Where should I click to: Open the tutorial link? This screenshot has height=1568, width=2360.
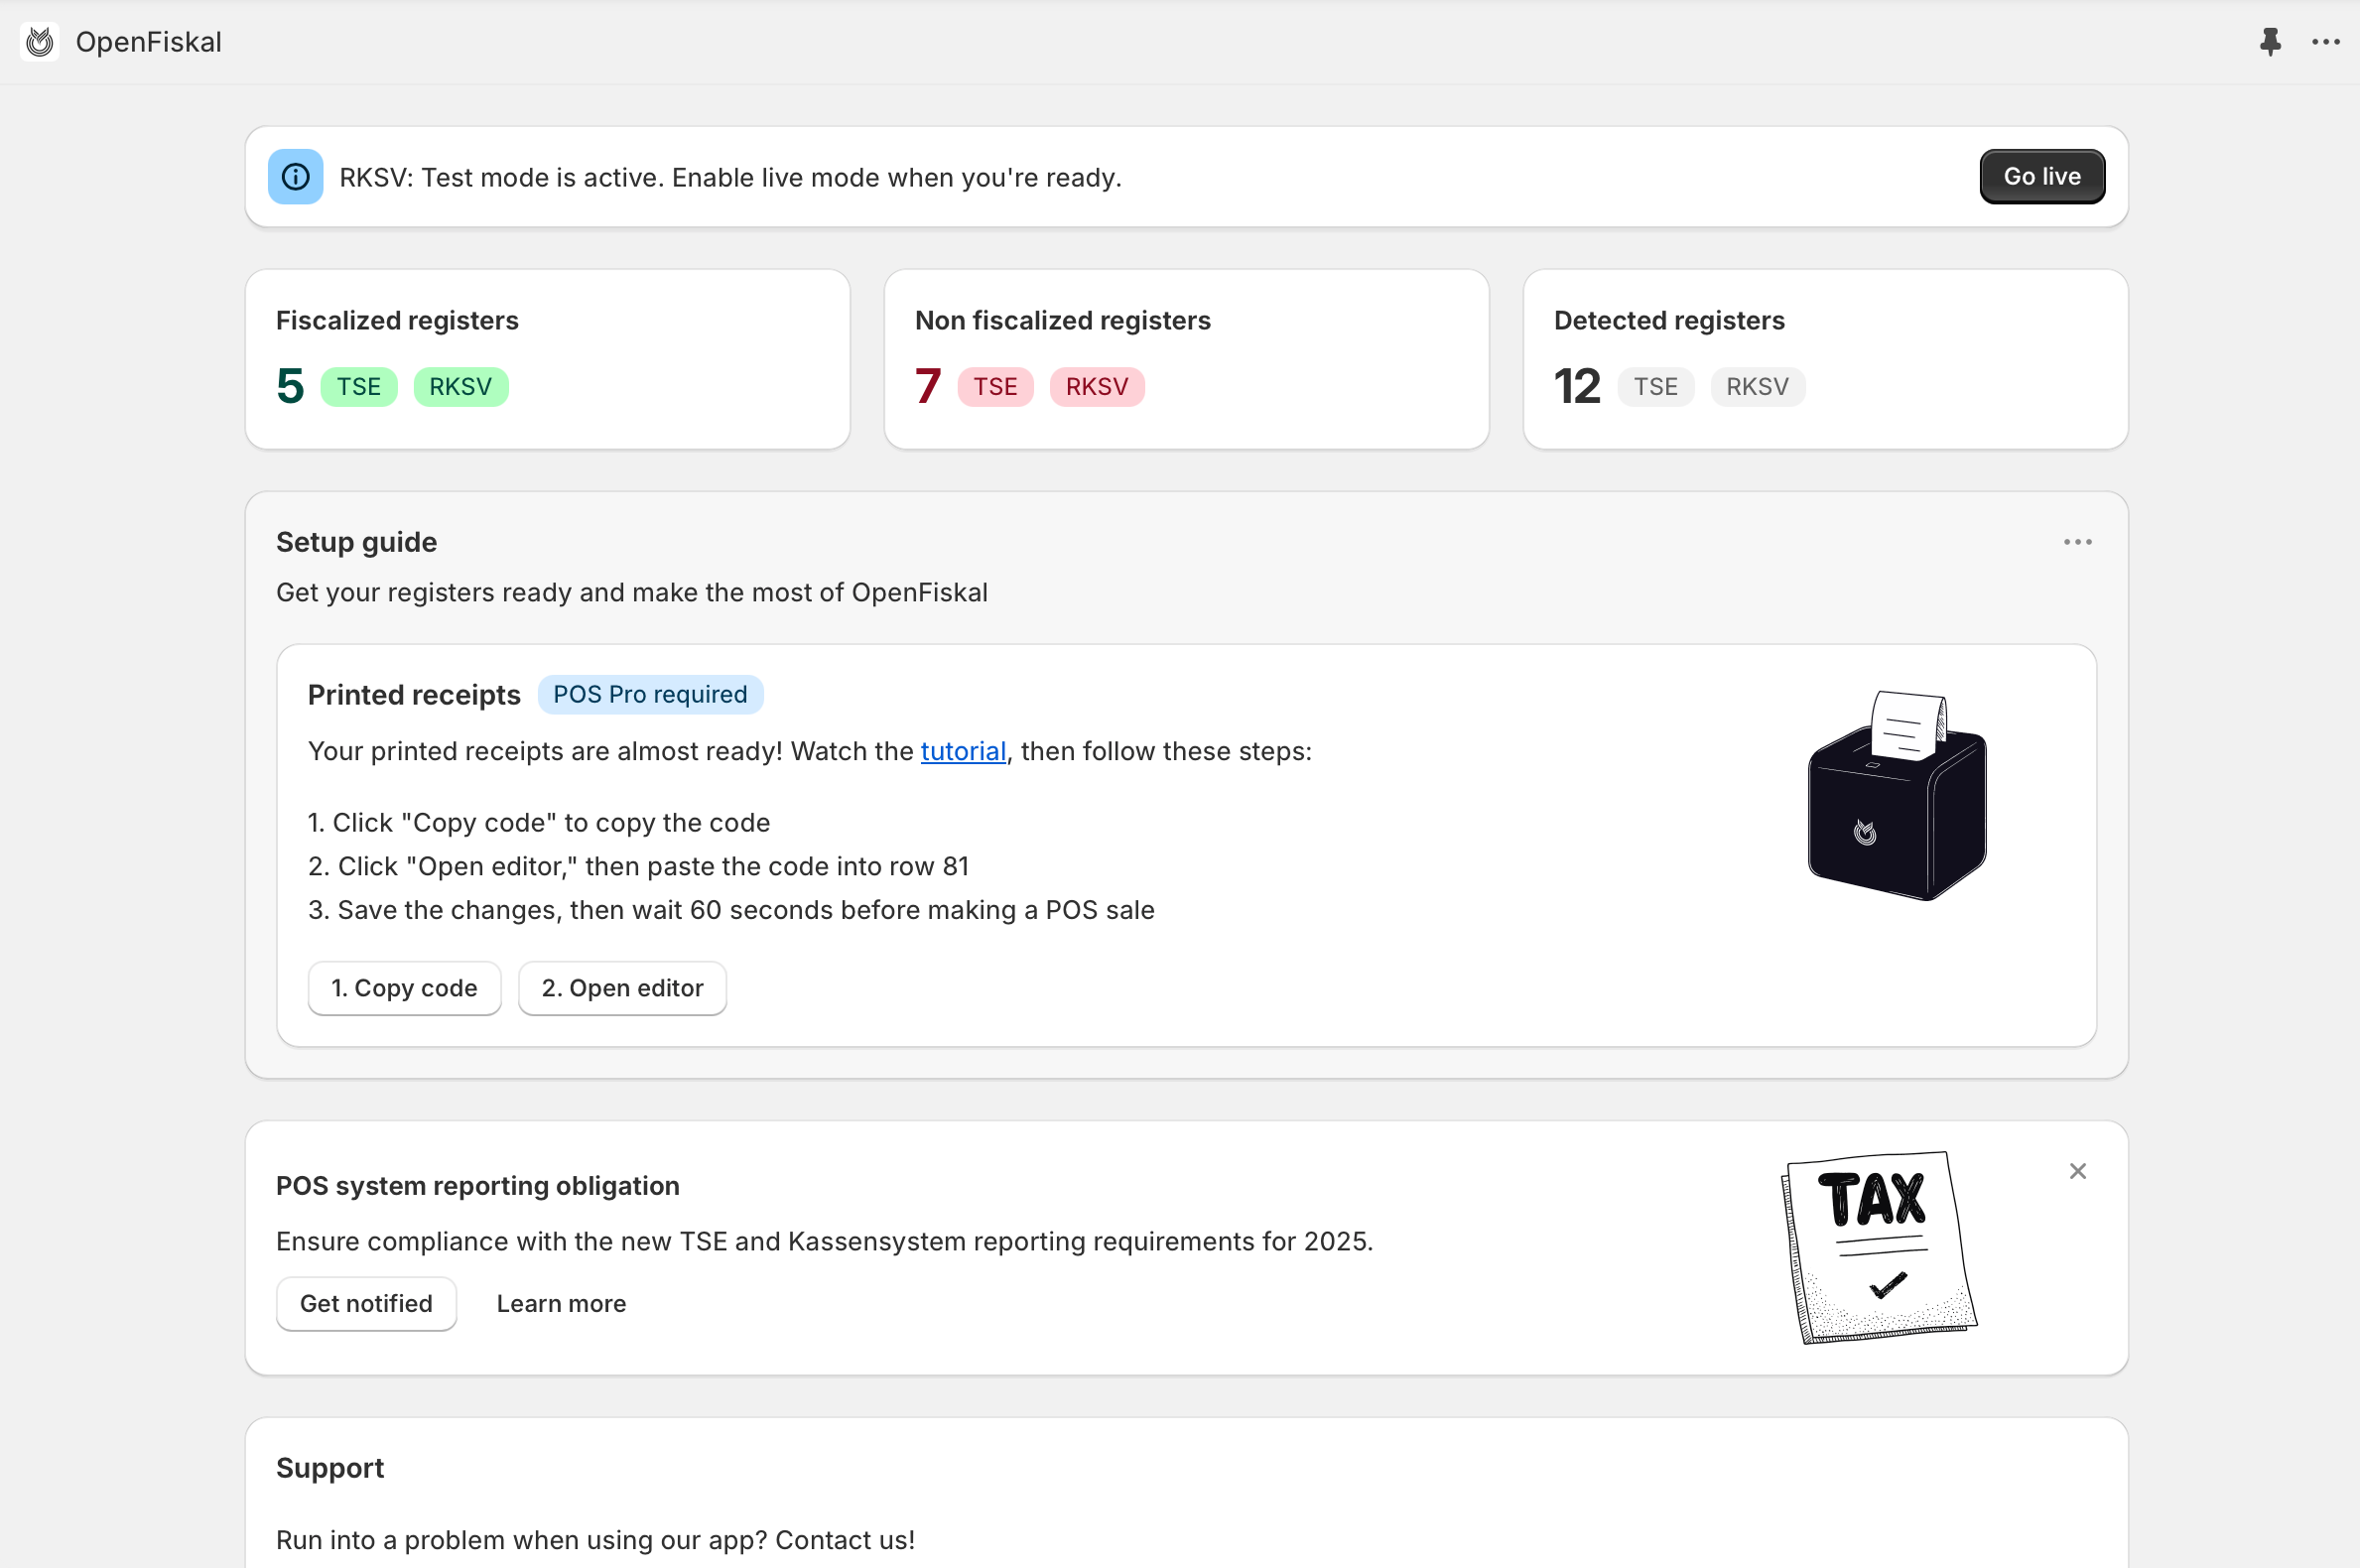coord(963,751)
